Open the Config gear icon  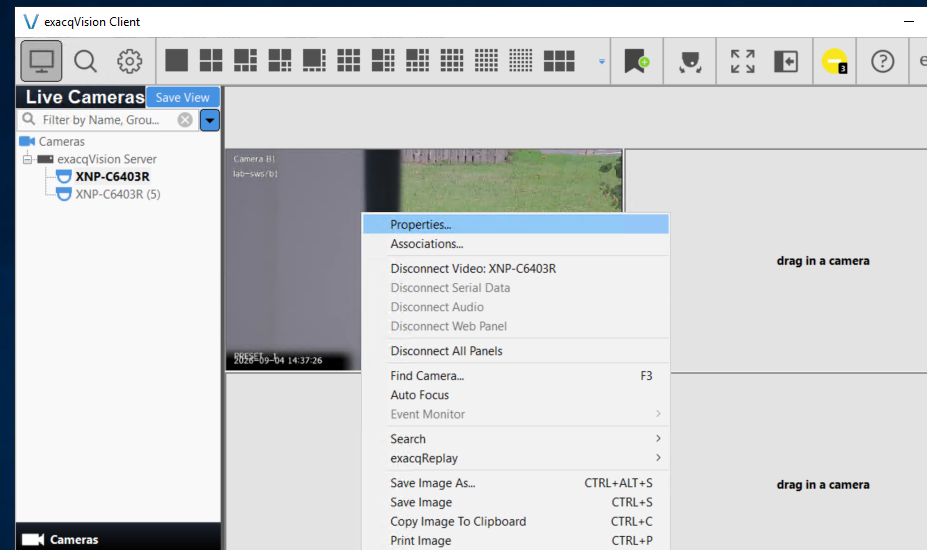point(129,61)
